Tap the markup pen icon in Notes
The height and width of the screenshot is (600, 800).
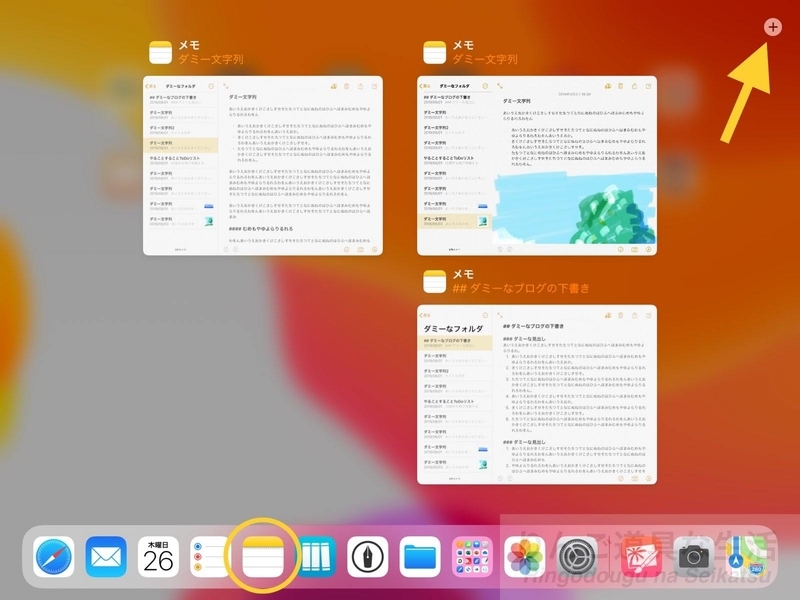click(x=500, y=87)
